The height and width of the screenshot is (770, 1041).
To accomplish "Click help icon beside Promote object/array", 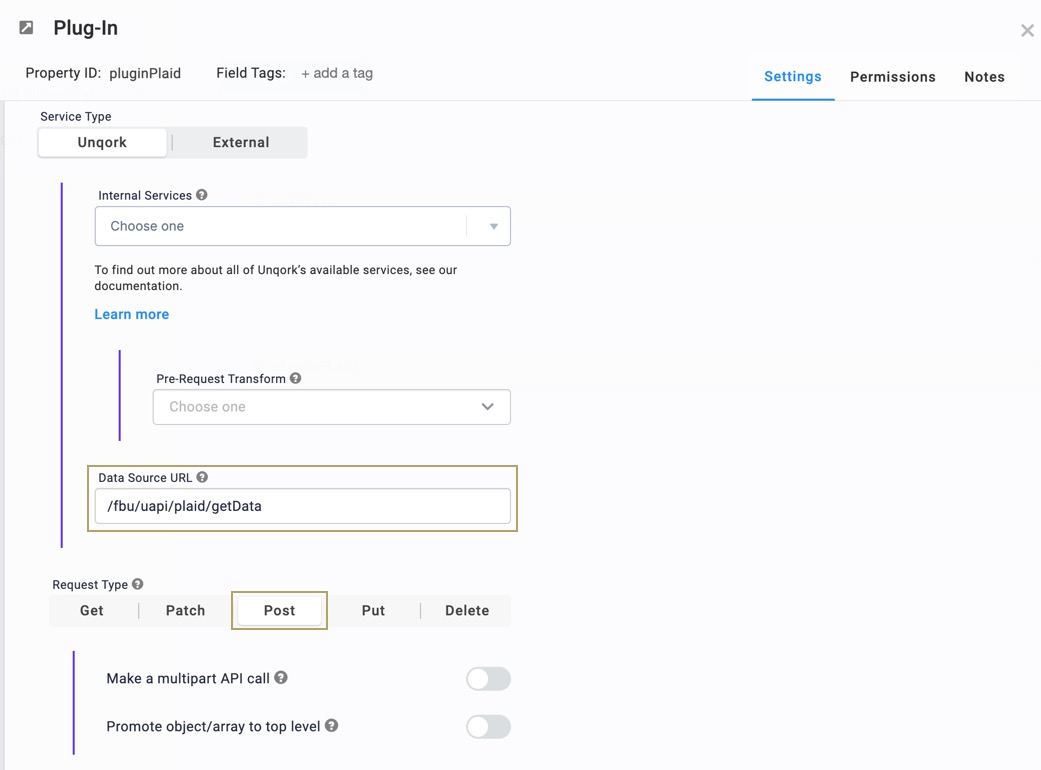I will coord(331,725).
